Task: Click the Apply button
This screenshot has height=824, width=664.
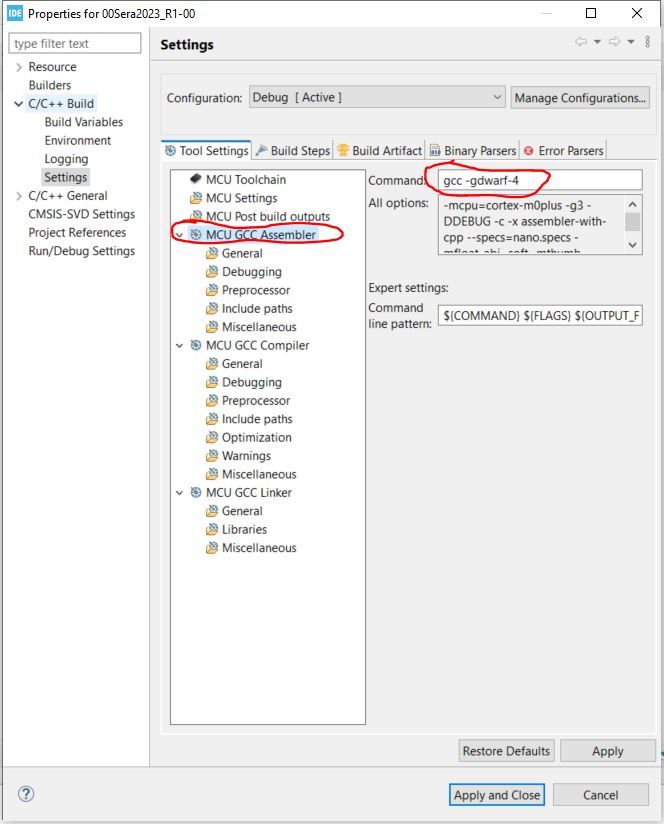Action: (x=608, y=750)
